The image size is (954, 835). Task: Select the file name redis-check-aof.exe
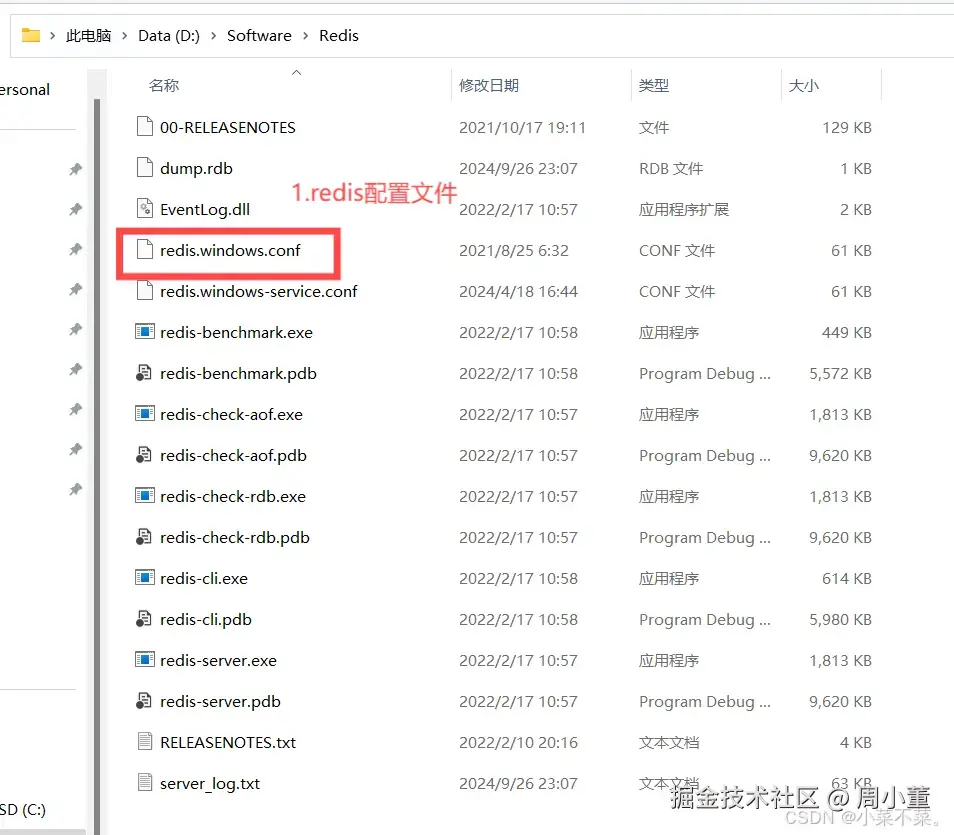(231, 414)
